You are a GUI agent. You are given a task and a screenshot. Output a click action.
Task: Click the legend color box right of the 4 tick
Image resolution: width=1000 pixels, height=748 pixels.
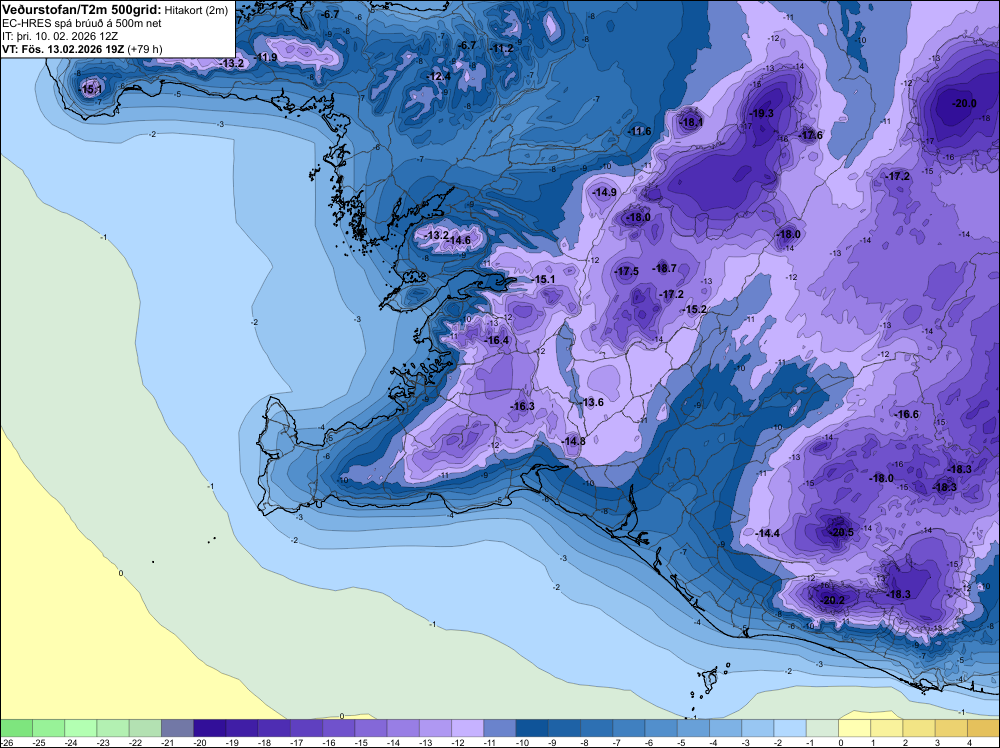[x=983, y=728]
